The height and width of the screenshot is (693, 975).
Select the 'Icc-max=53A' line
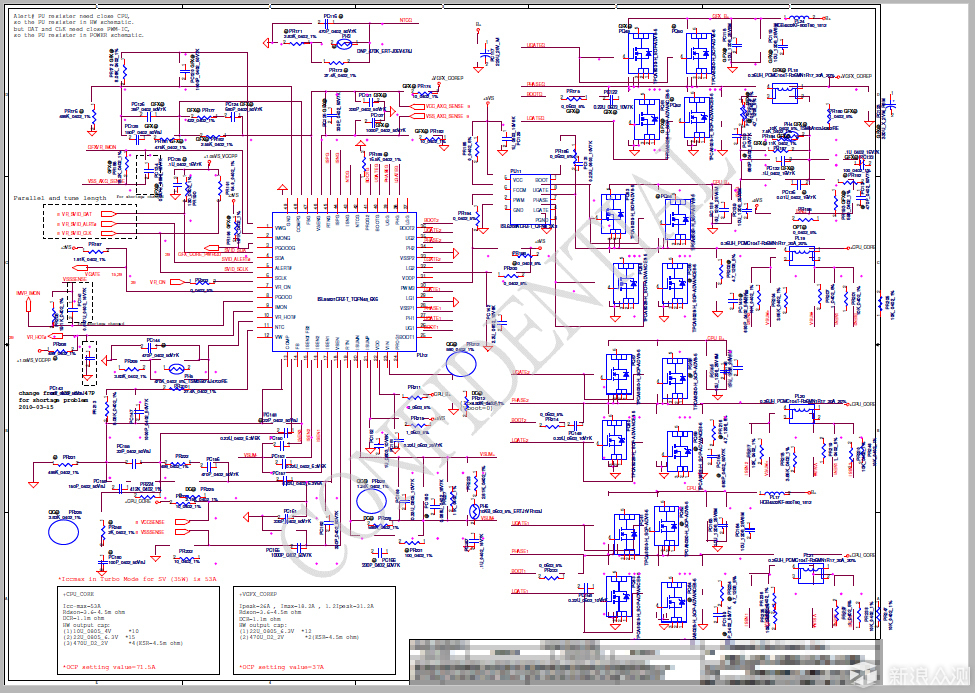81,605
